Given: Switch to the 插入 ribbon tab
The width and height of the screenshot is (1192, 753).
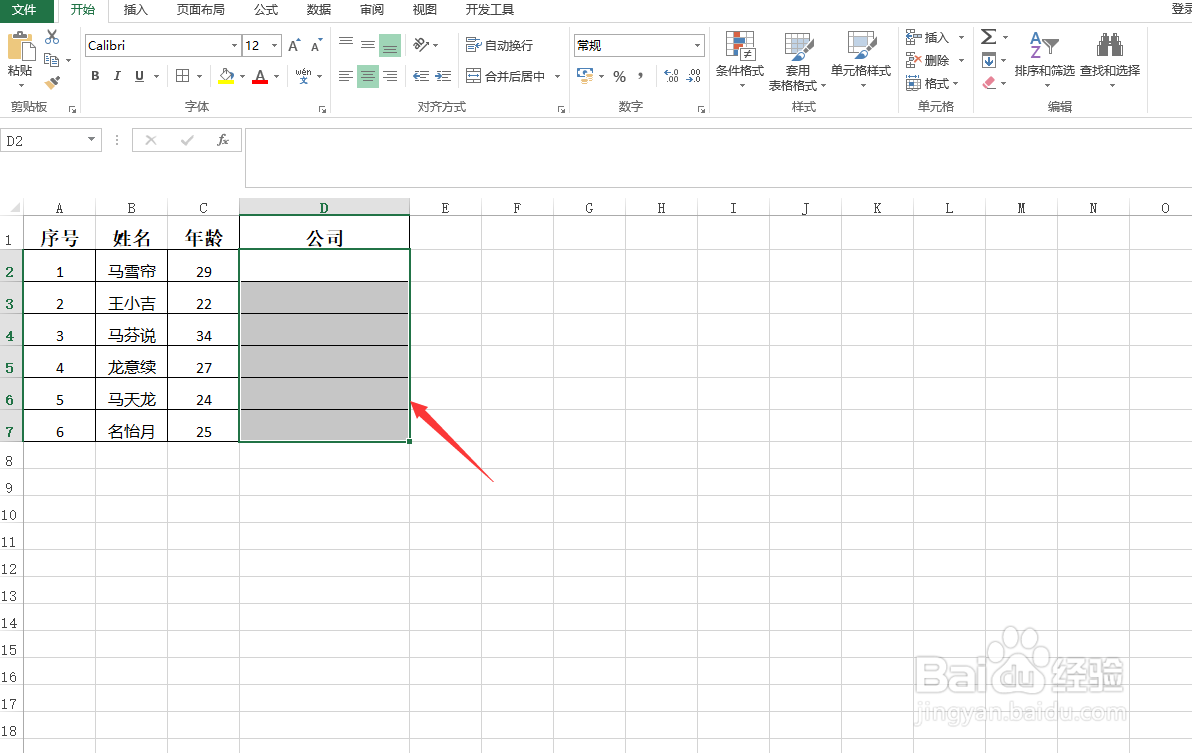Looking at the screenshot, I should pos(135,10).
